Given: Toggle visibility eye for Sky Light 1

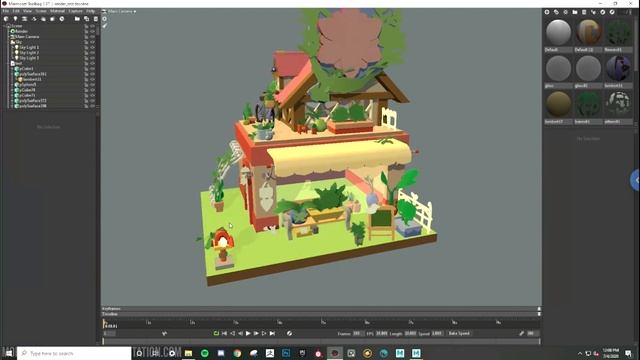Looking at the screenshot, I should (93, 47).
